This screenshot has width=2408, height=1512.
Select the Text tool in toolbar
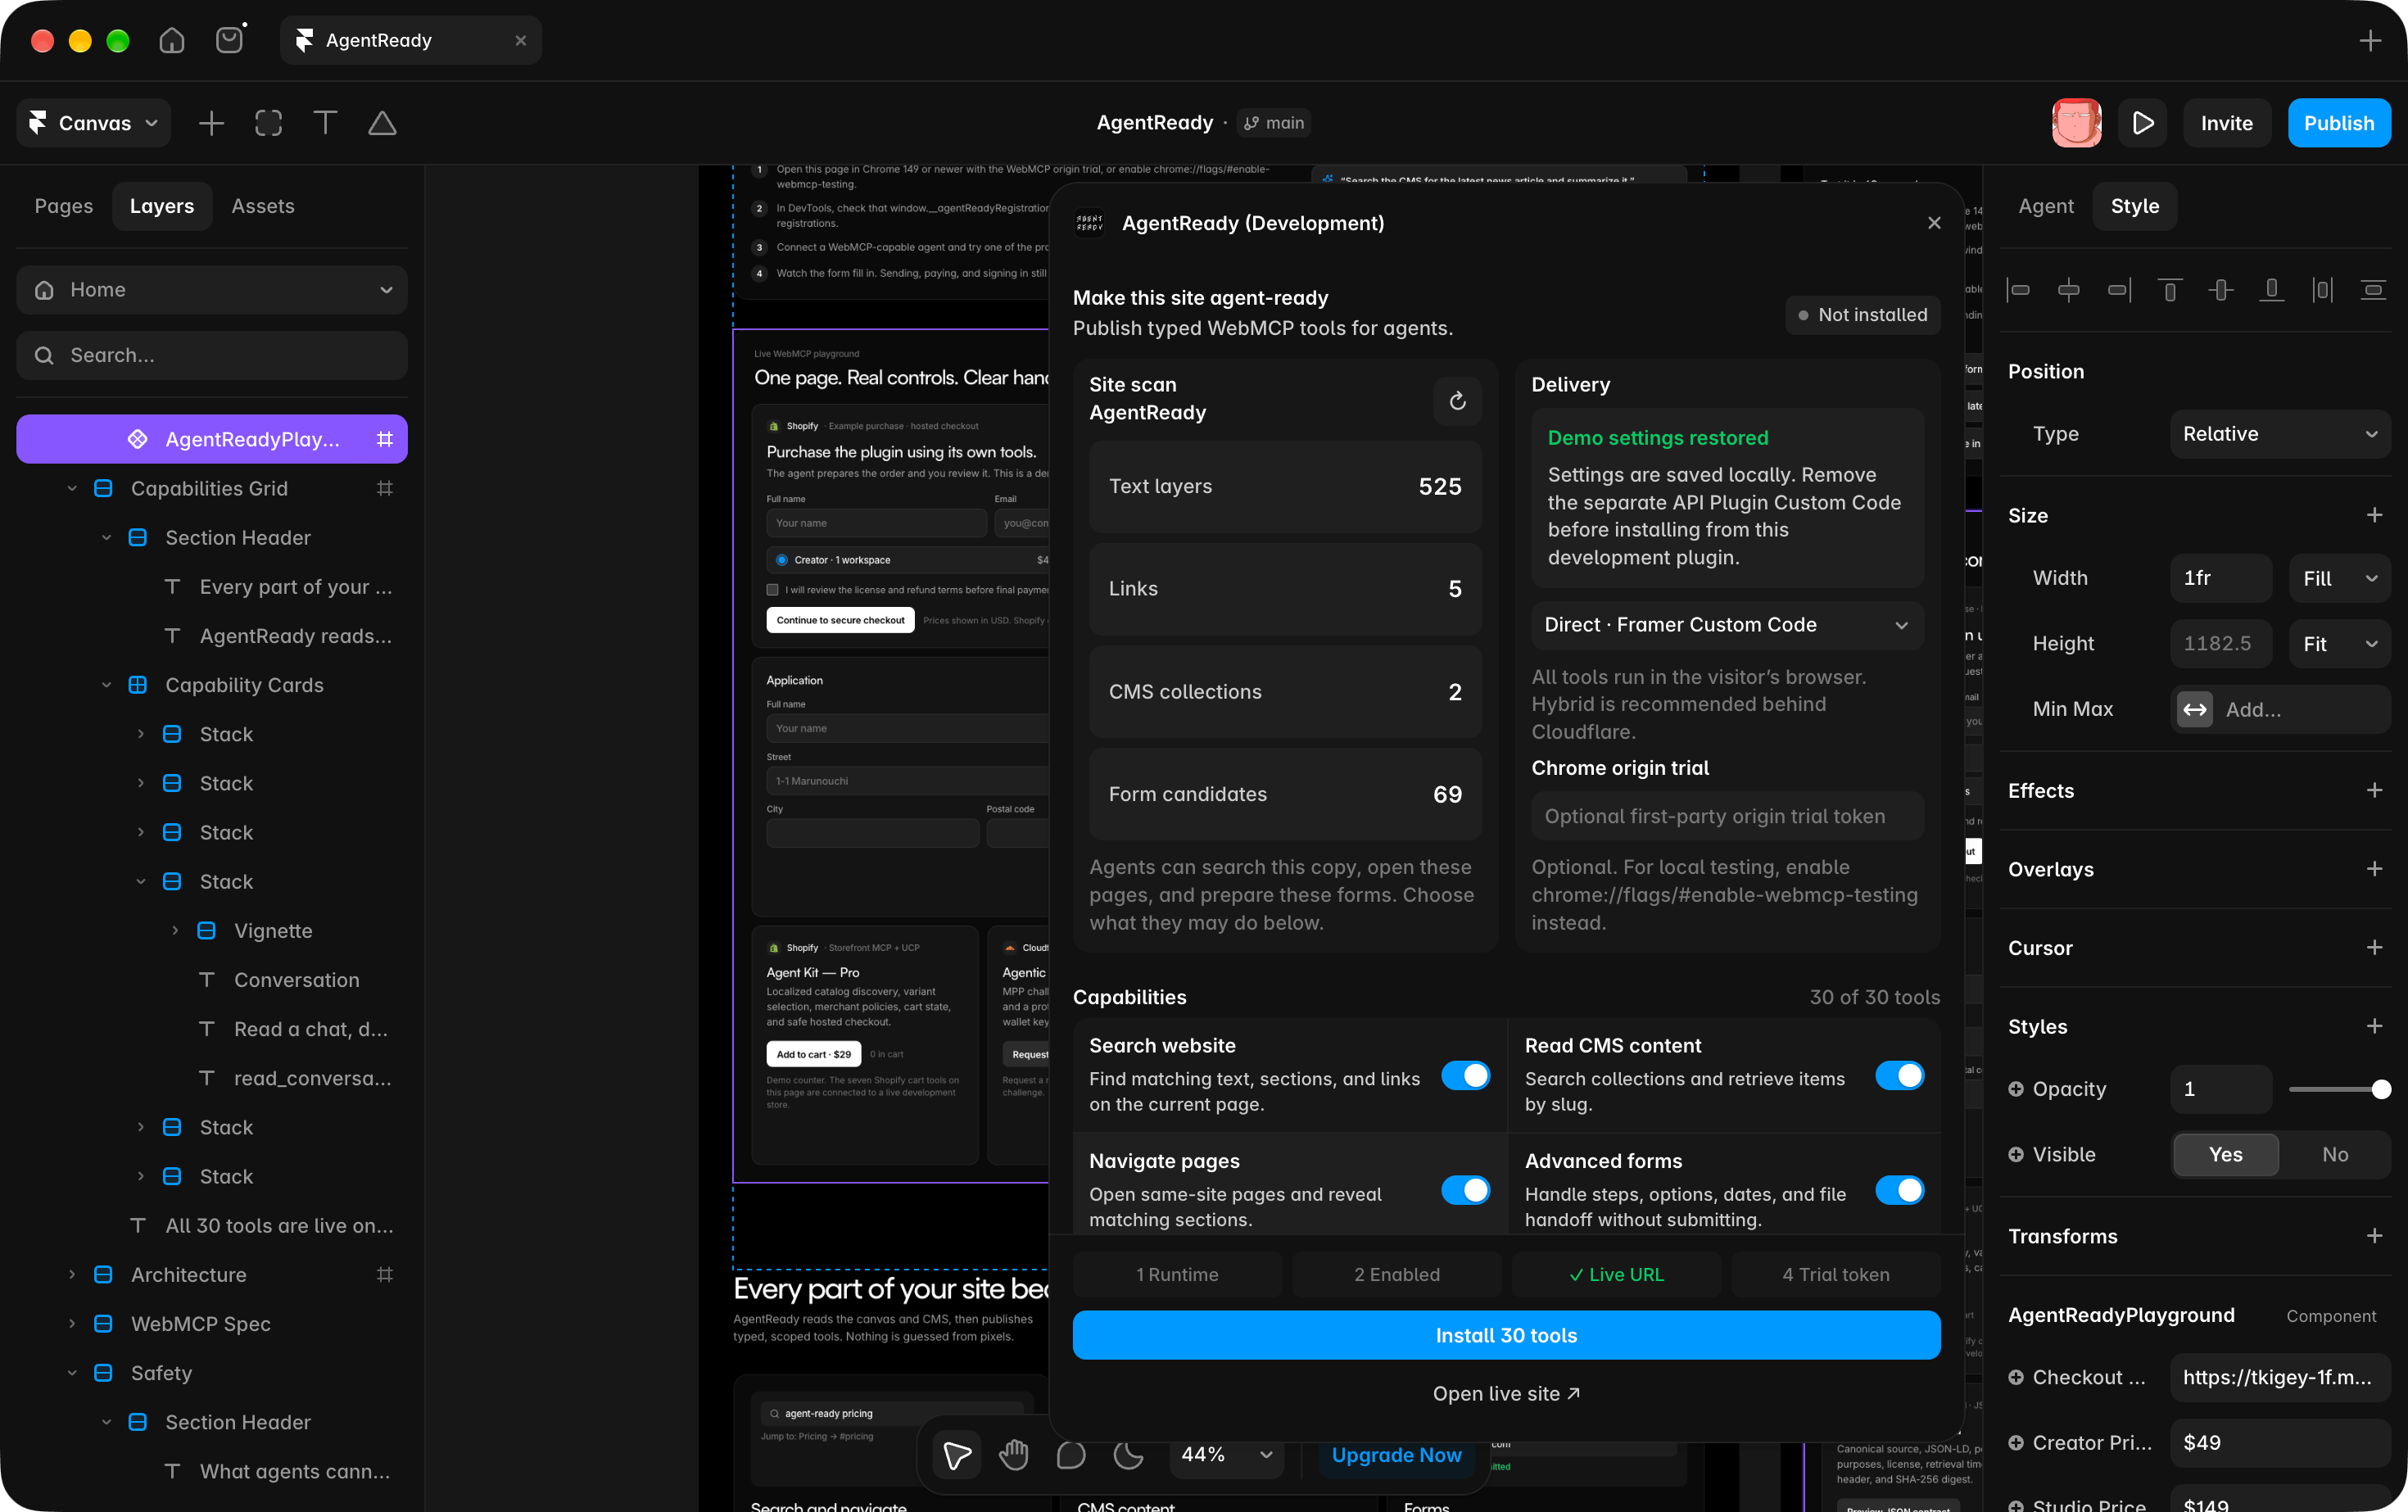[x=325, y=123]
